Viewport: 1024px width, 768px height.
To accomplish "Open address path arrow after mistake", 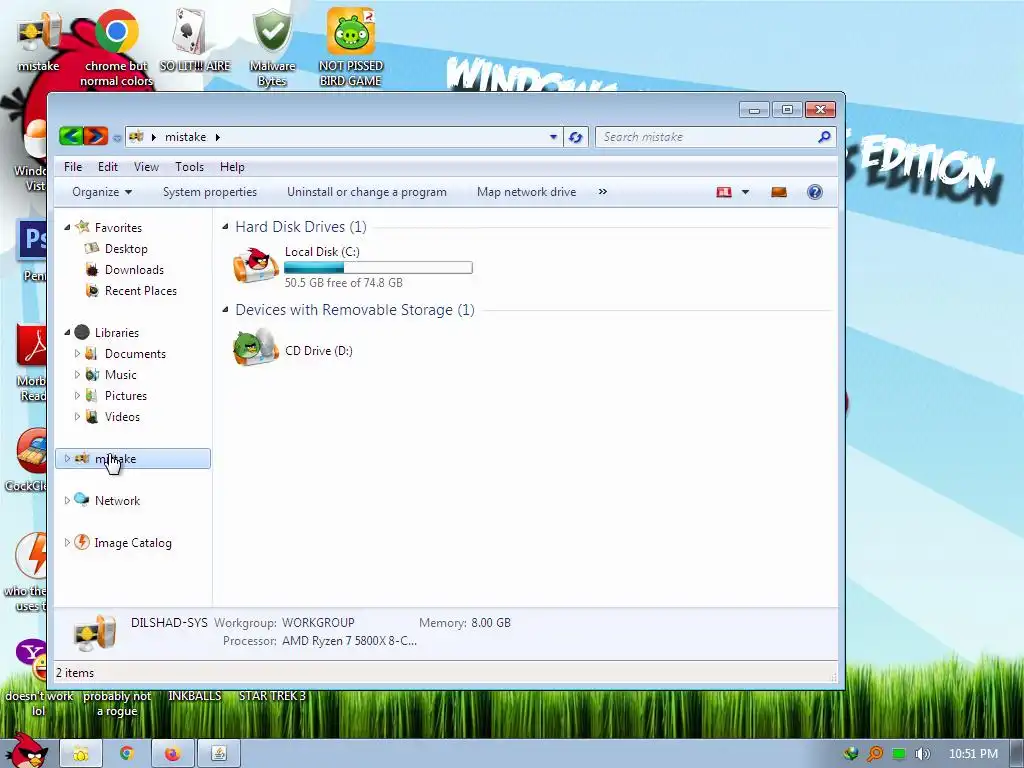I will pos(217,137).
